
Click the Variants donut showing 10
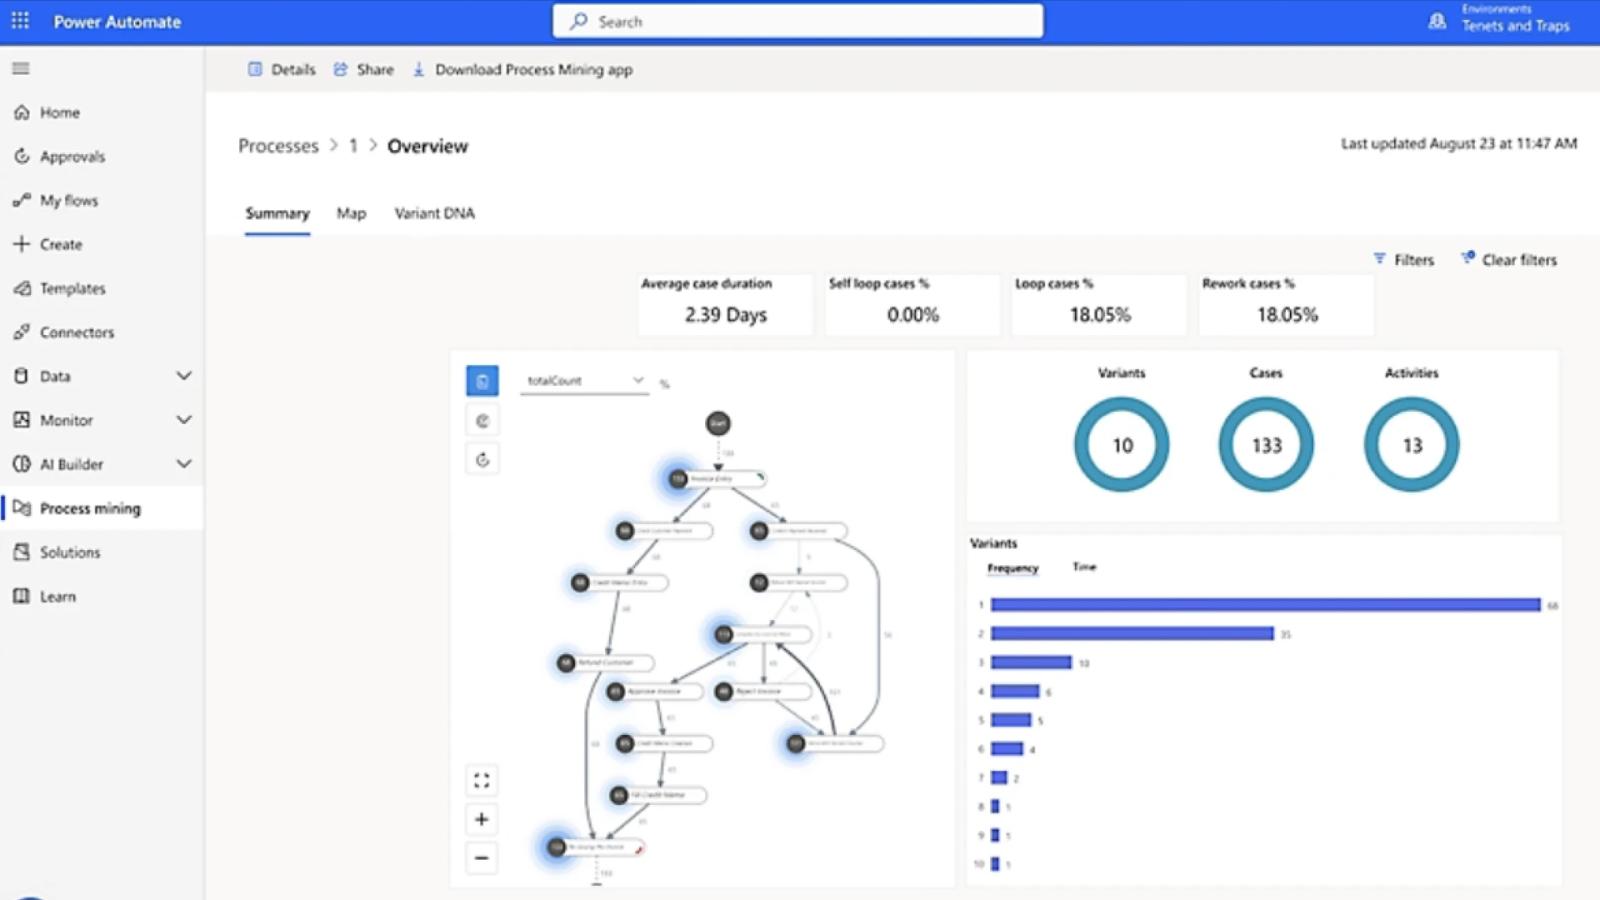1122,445
